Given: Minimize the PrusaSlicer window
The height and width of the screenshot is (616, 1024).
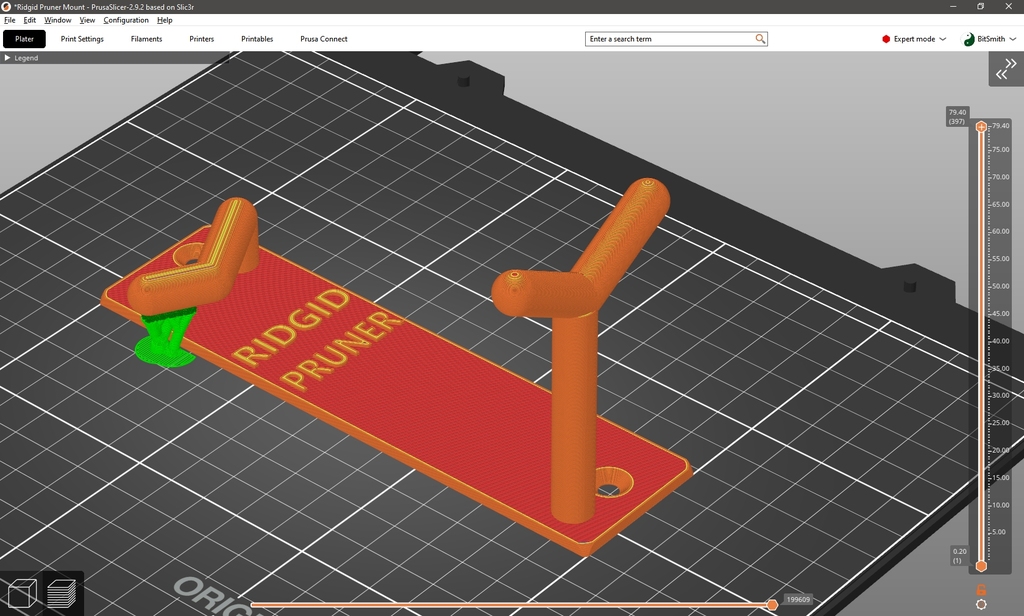Looking at the screenshot, I should click(953, 7).
